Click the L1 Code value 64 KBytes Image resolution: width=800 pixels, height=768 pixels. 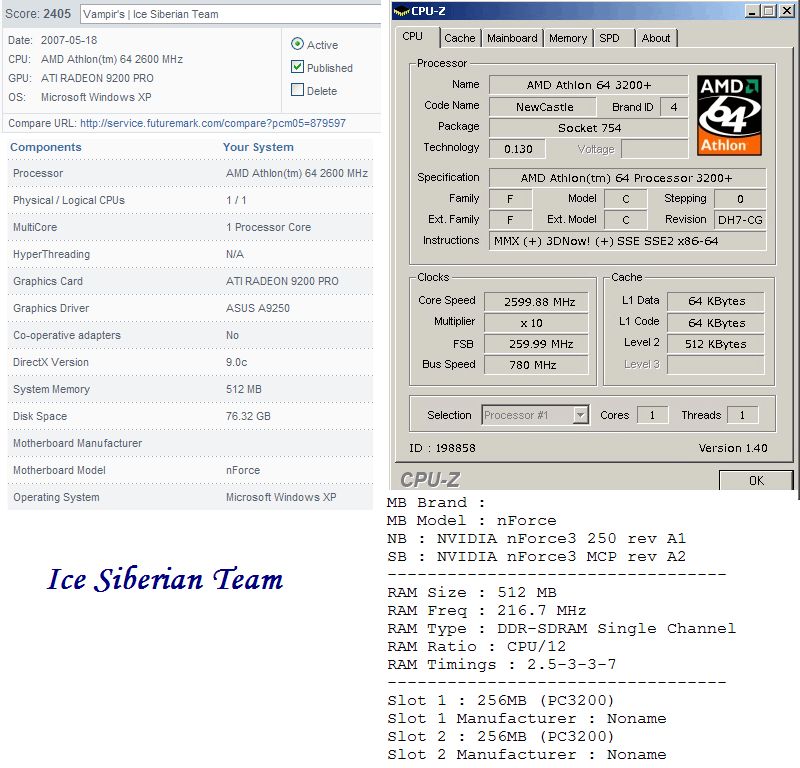click(715, 323)
